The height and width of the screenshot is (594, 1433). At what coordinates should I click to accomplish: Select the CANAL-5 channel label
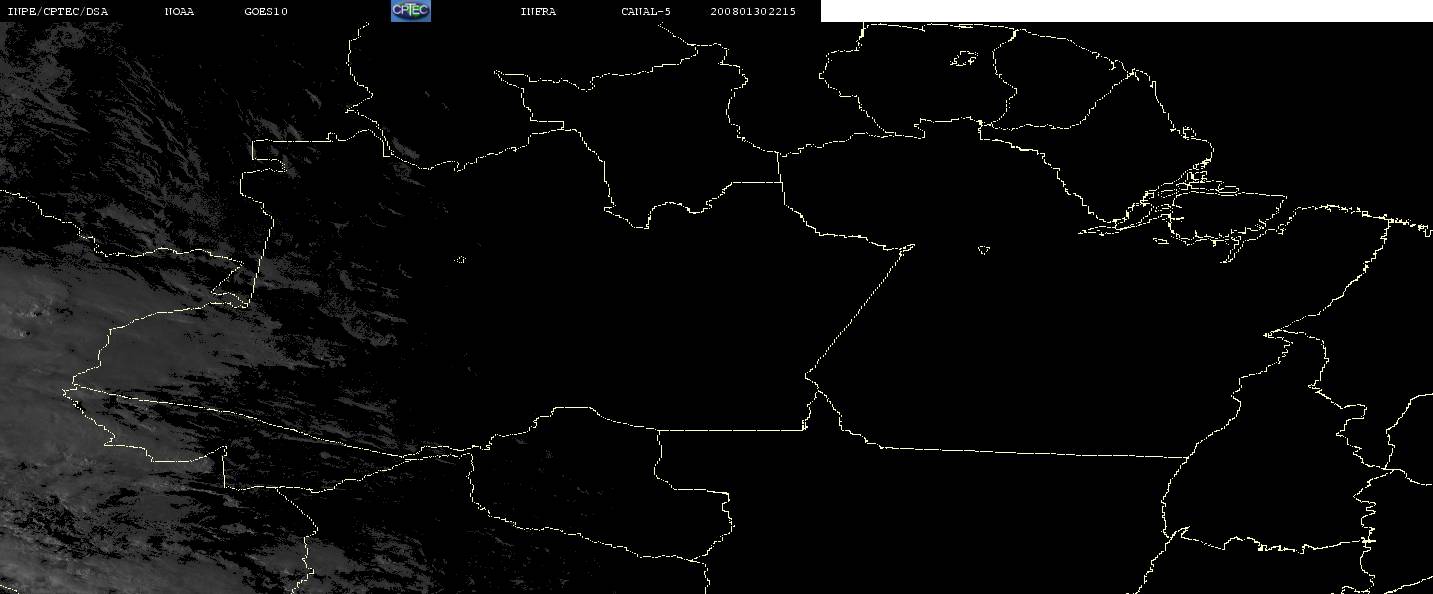(x=646, y=12)
